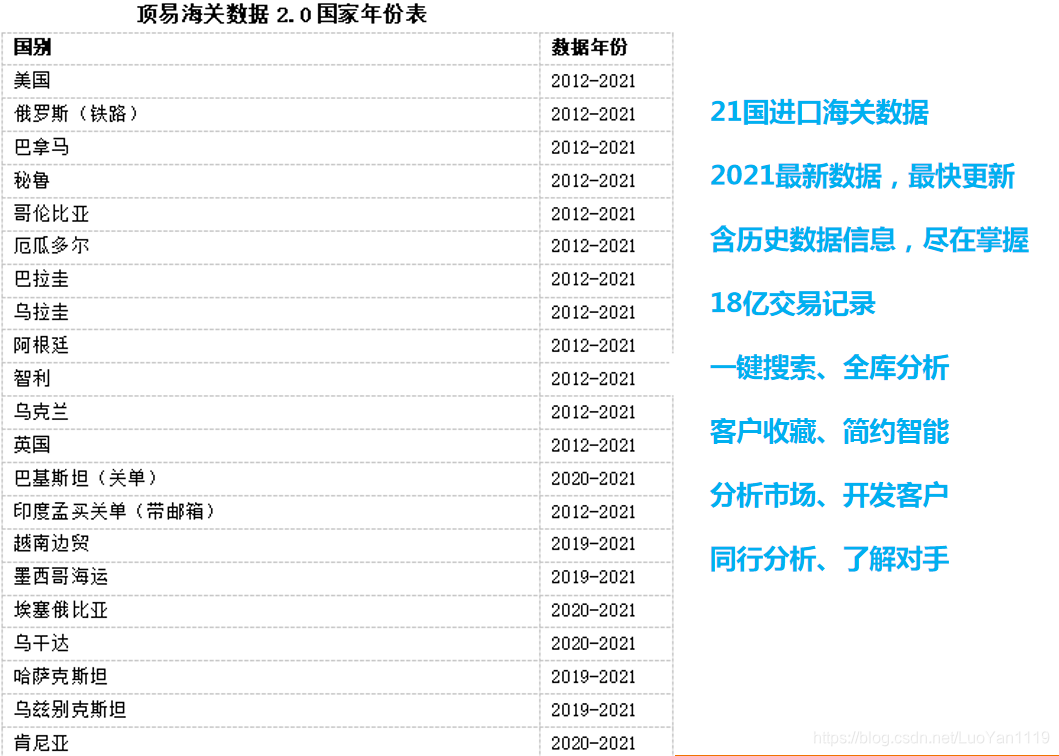Click the year range for 乌克兰

pos(593,412)
